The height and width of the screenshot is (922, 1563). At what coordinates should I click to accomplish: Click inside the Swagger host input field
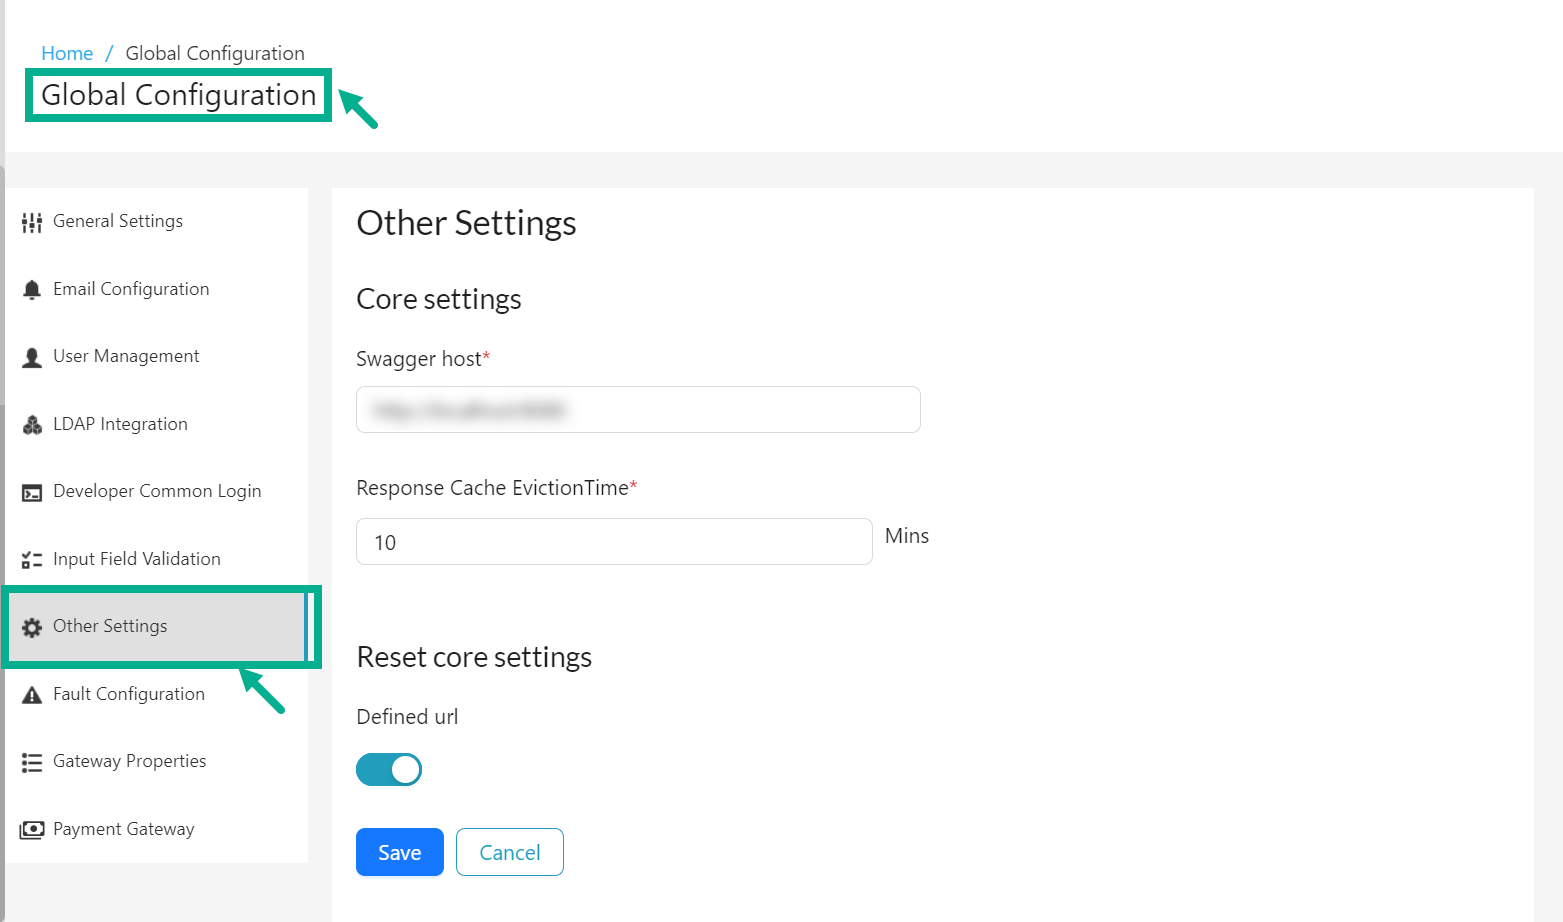(637, 410)
